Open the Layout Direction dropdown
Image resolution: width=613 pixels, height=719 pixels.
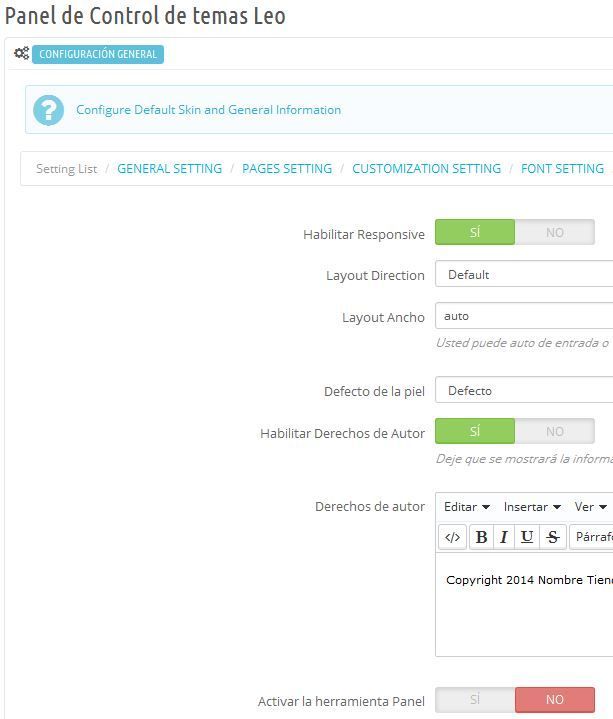[x=524, y=274]
